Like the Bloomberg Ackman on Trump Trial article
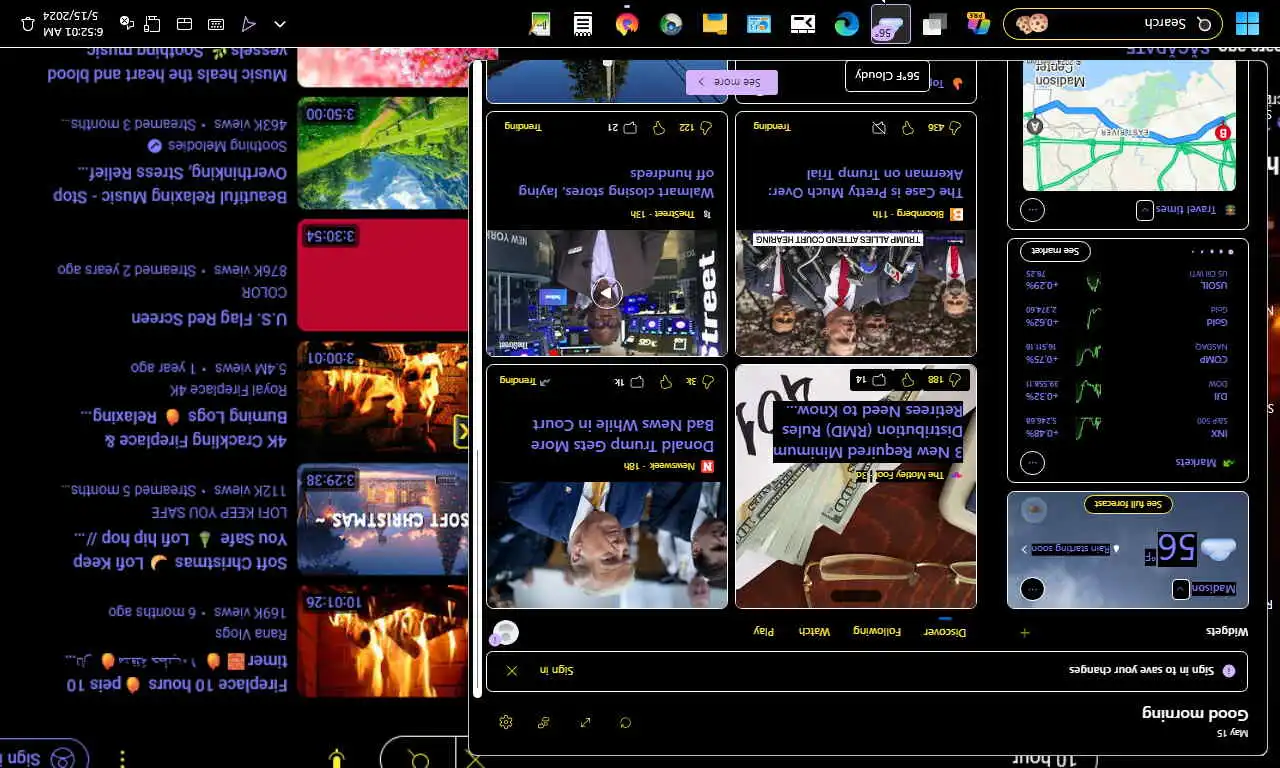 click(x=955, y=127)
